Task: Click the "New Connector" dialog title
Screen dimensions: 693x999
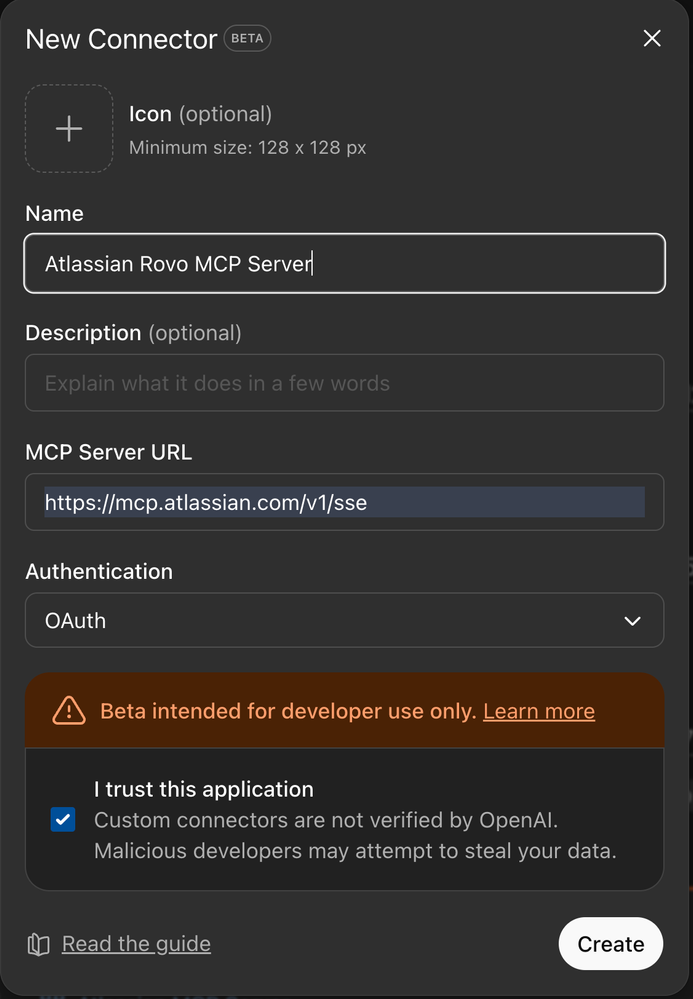Action: coord(121,39)
